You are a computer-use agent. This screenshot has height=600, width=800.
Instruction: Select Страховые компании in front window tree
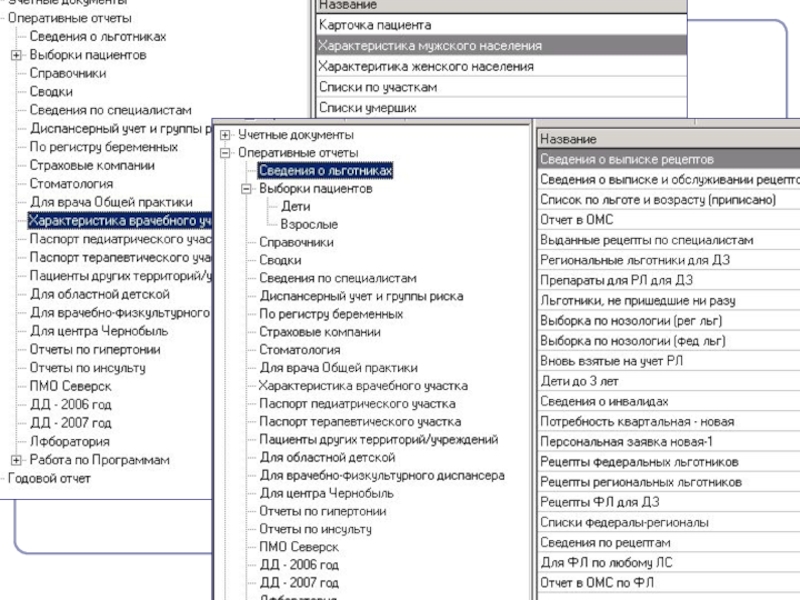(320, 332)
